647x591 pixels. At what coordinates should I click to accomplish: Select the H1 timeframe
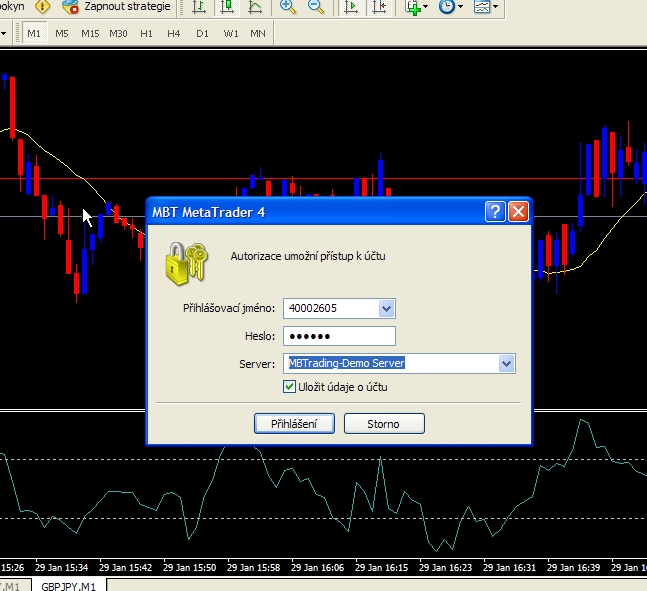146,33
